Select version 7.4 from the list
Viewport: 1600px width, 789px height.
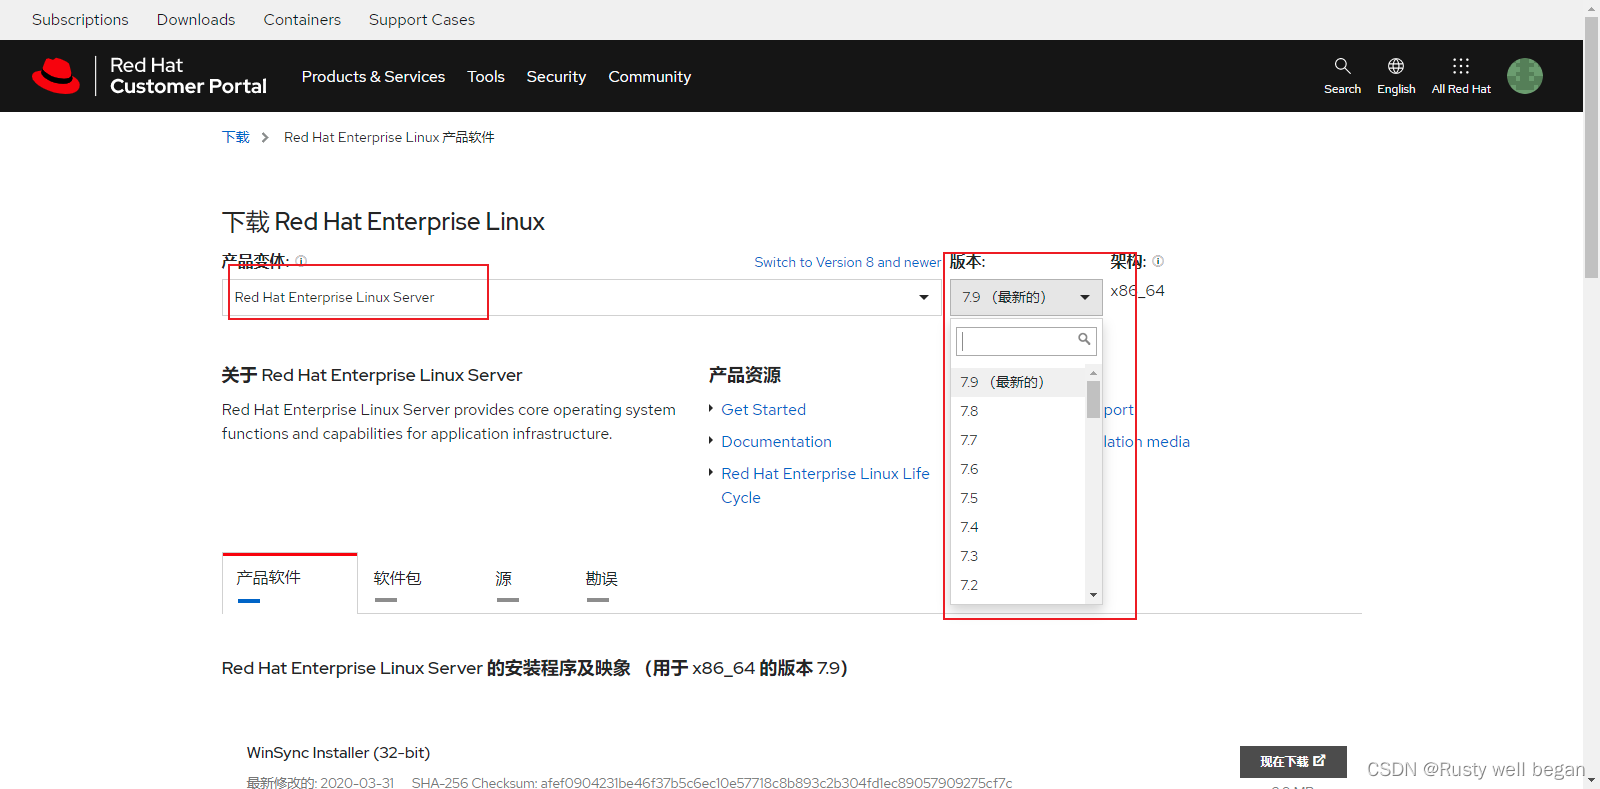click(1018, 527)
